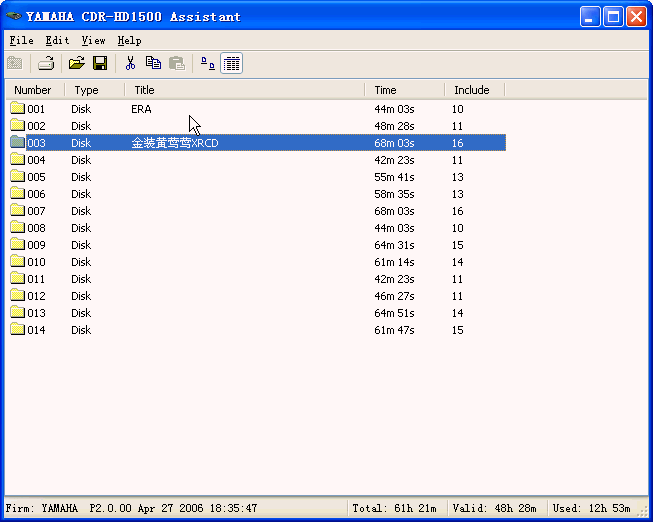The image size is (653, 522).
Task: Click the Used: 12h 53m status entry
Action: (x=591, y=508)
